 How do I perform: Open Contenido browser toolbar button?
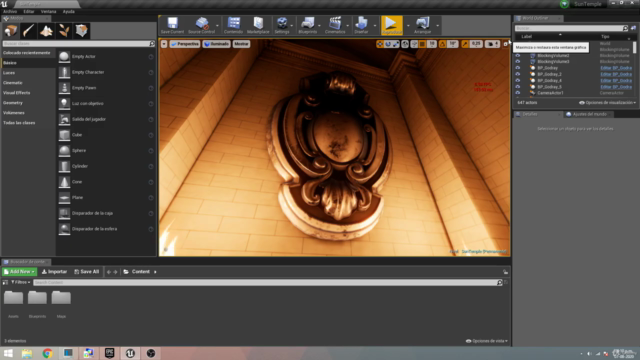pyautogui.click(x=233, y=25)
